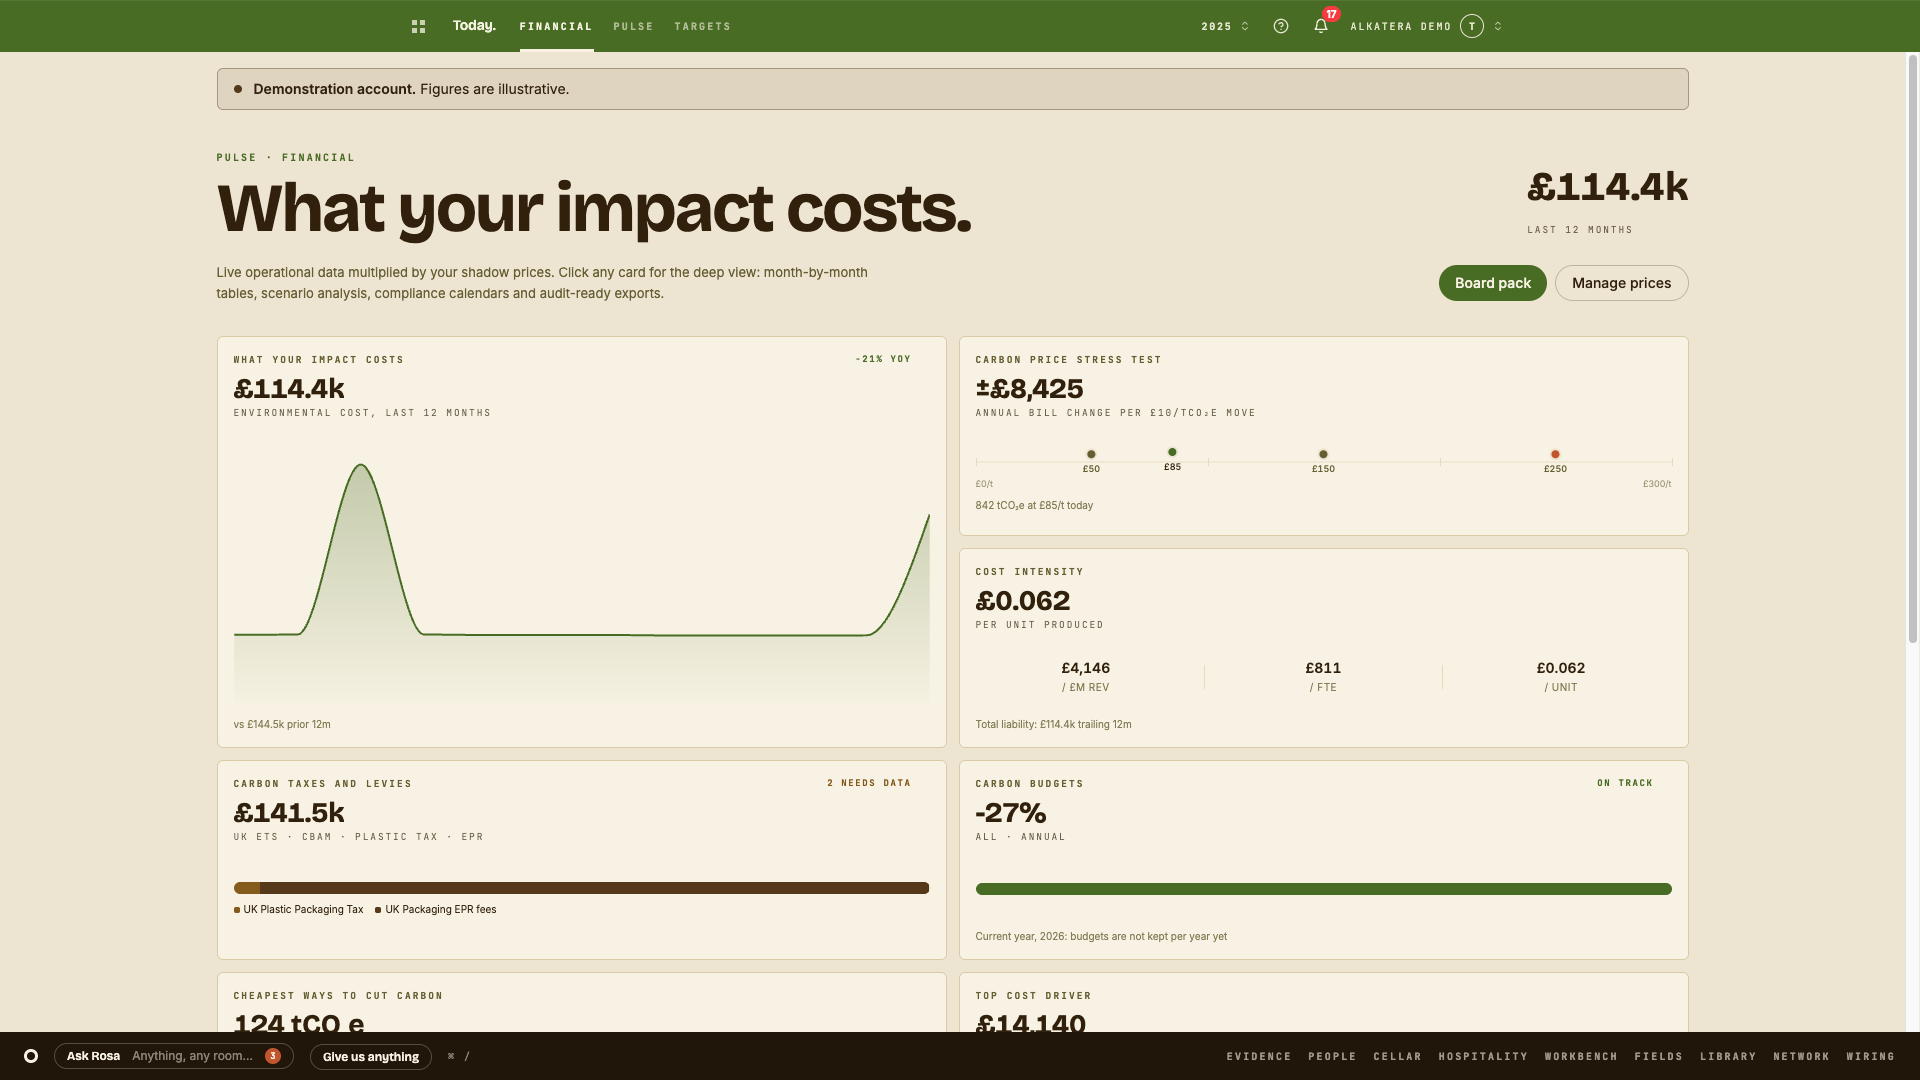Focus the Ask Rosa input field
This screenshot has width=1920, height=1080.
click(x=174, y=1056)
